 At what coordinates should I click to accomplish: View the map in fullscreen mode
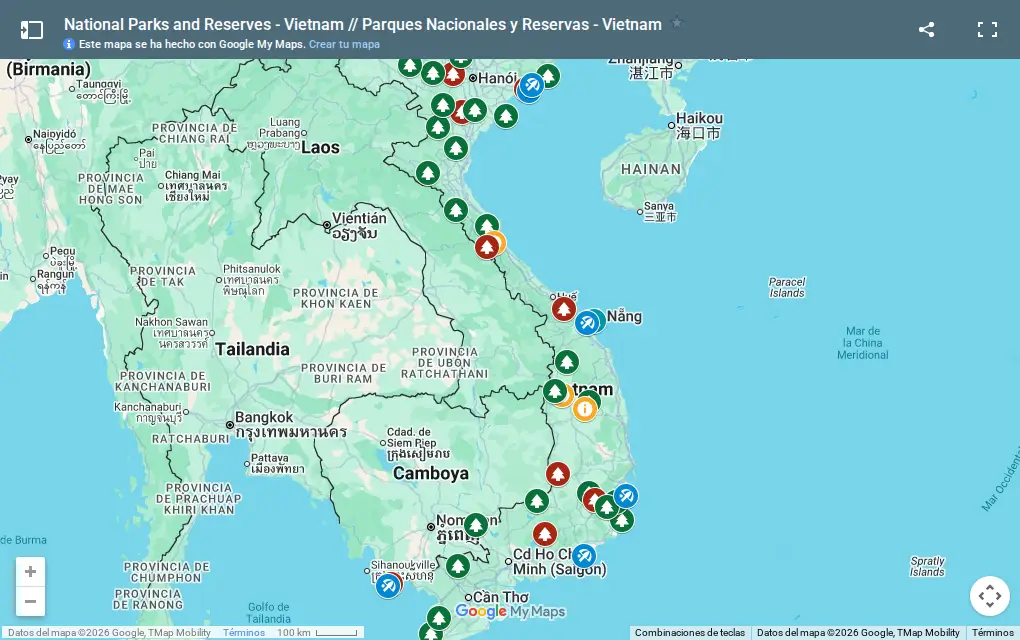point(987,30)
